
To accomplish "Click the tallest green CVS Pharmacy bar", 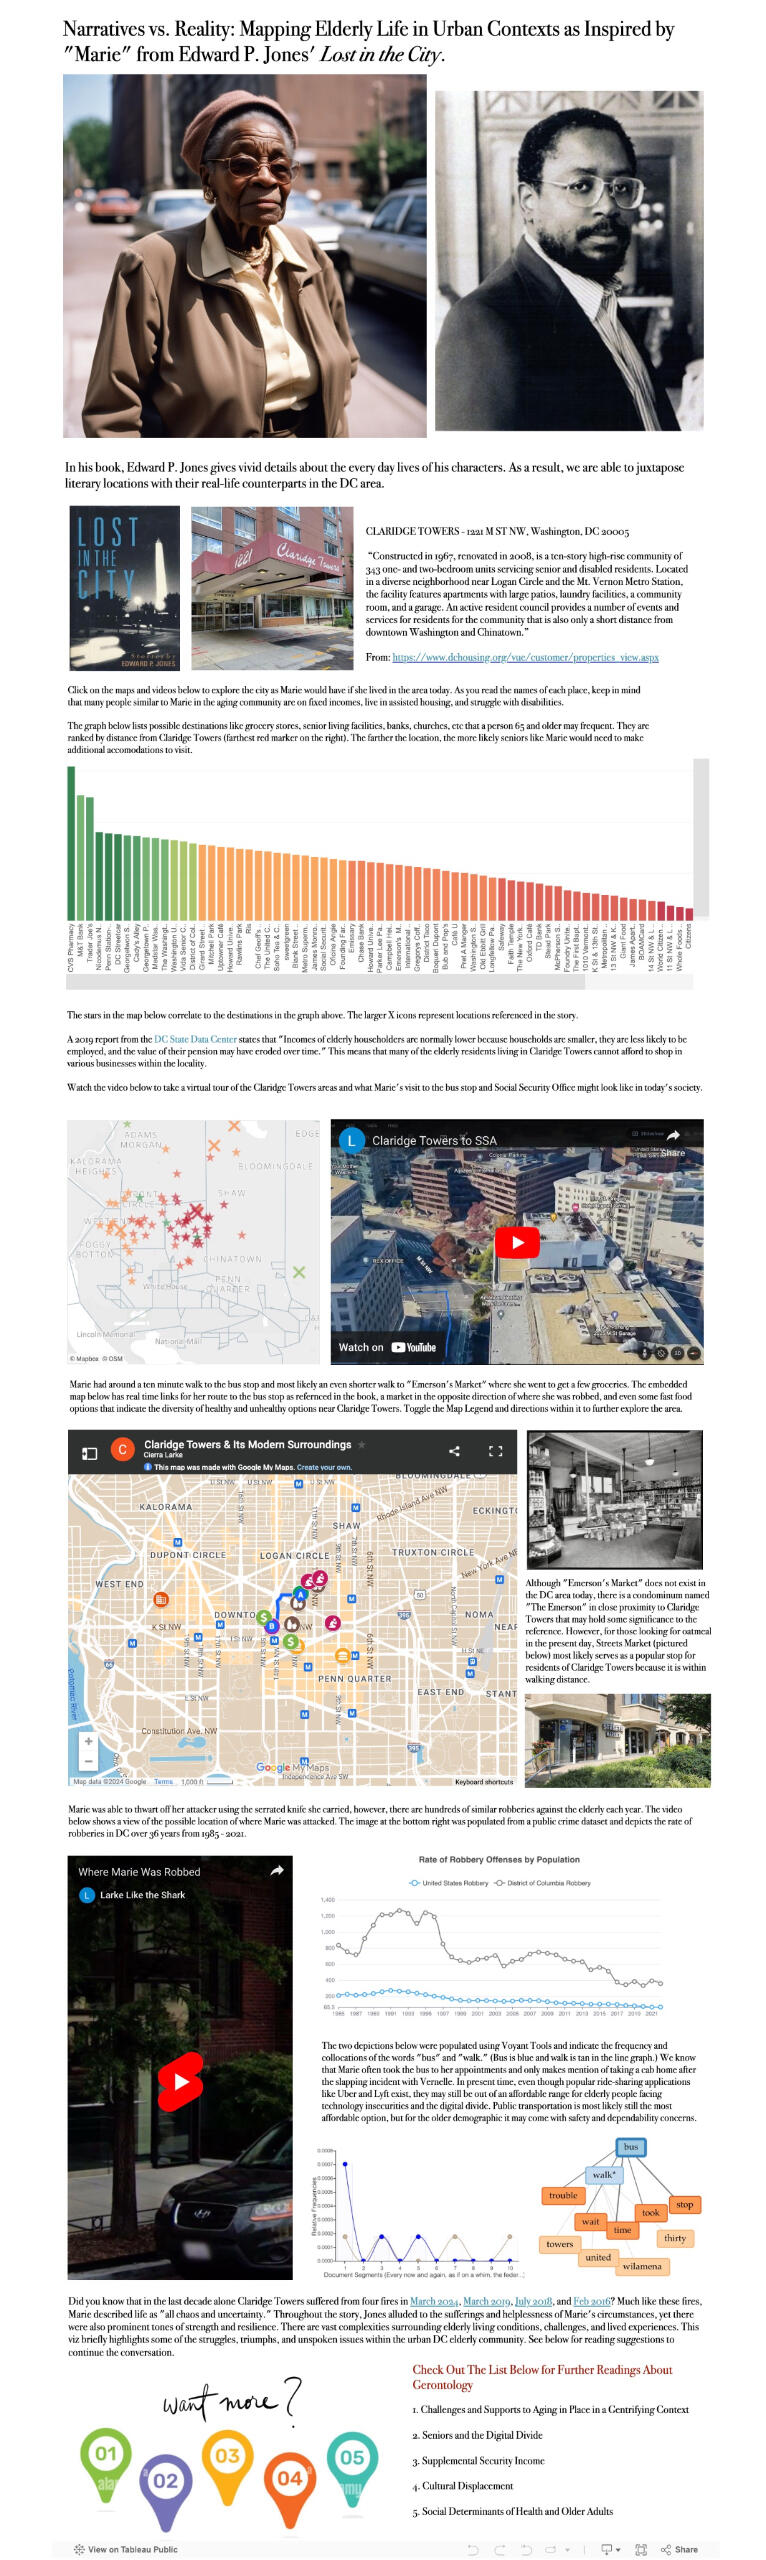I will [71, 842].
